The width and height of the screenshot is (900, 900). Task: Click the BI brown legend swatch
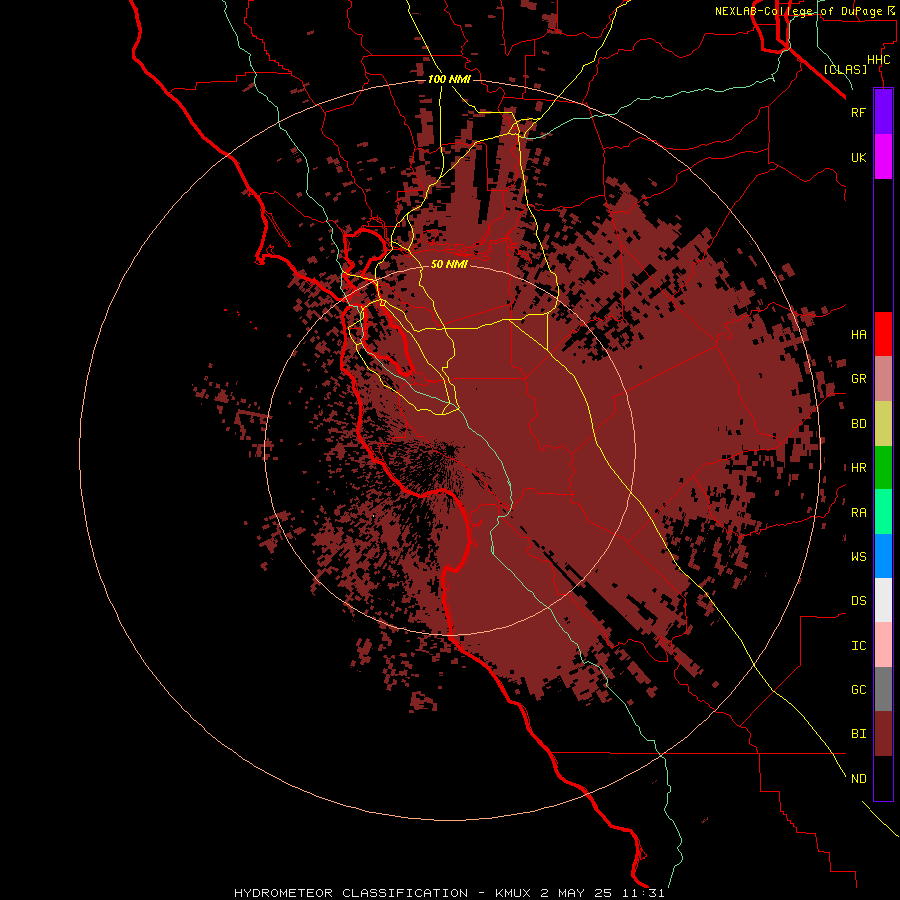883,734
